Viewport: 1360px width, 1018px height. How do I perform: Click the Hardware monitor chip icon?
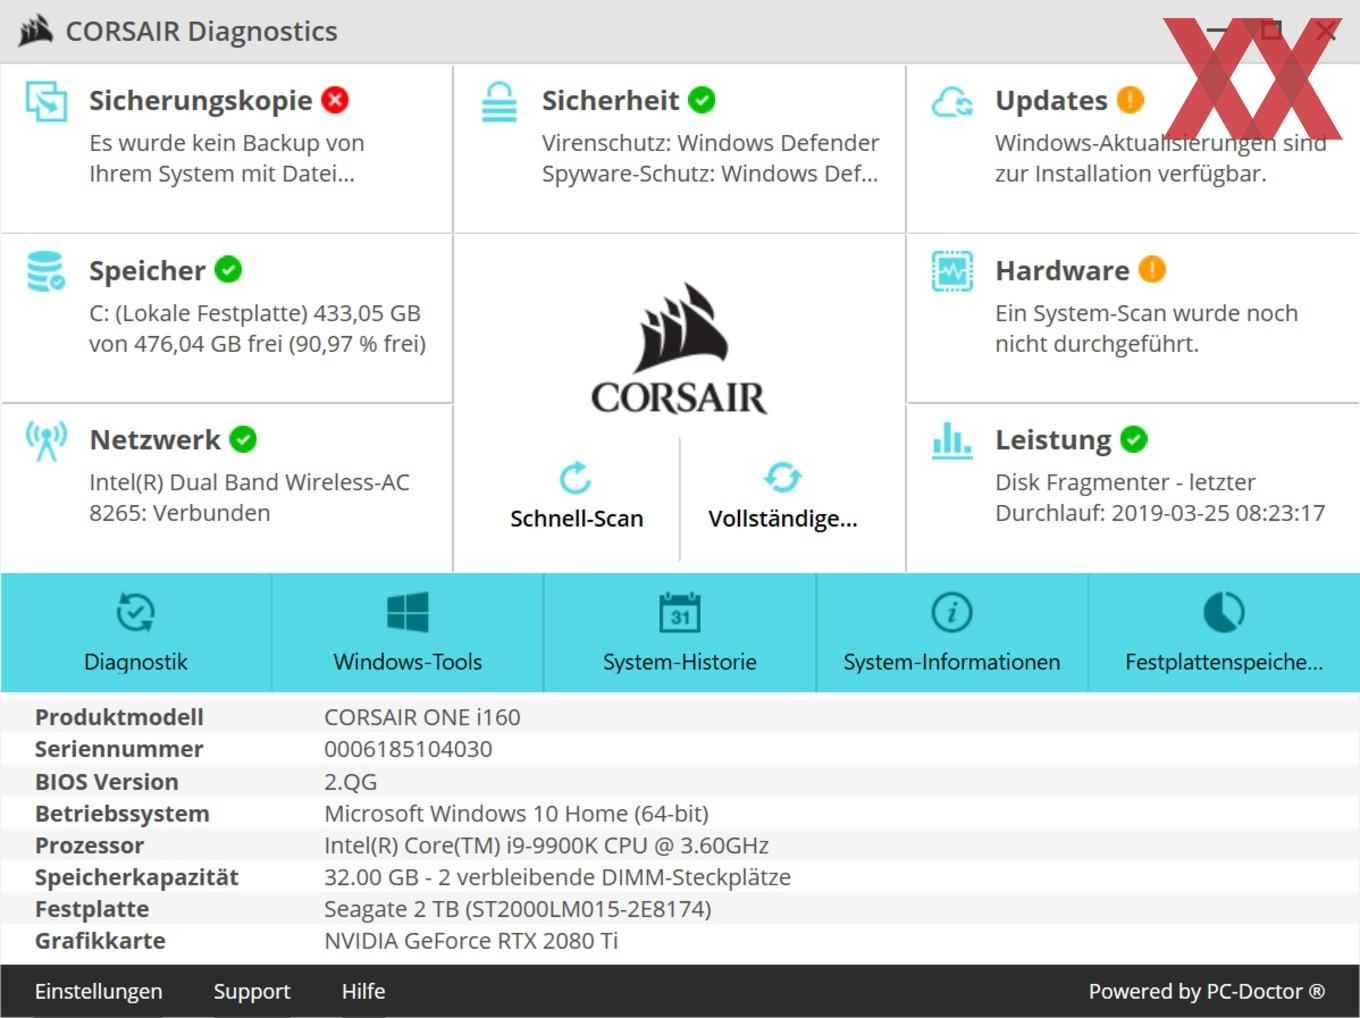click(952, 271)
